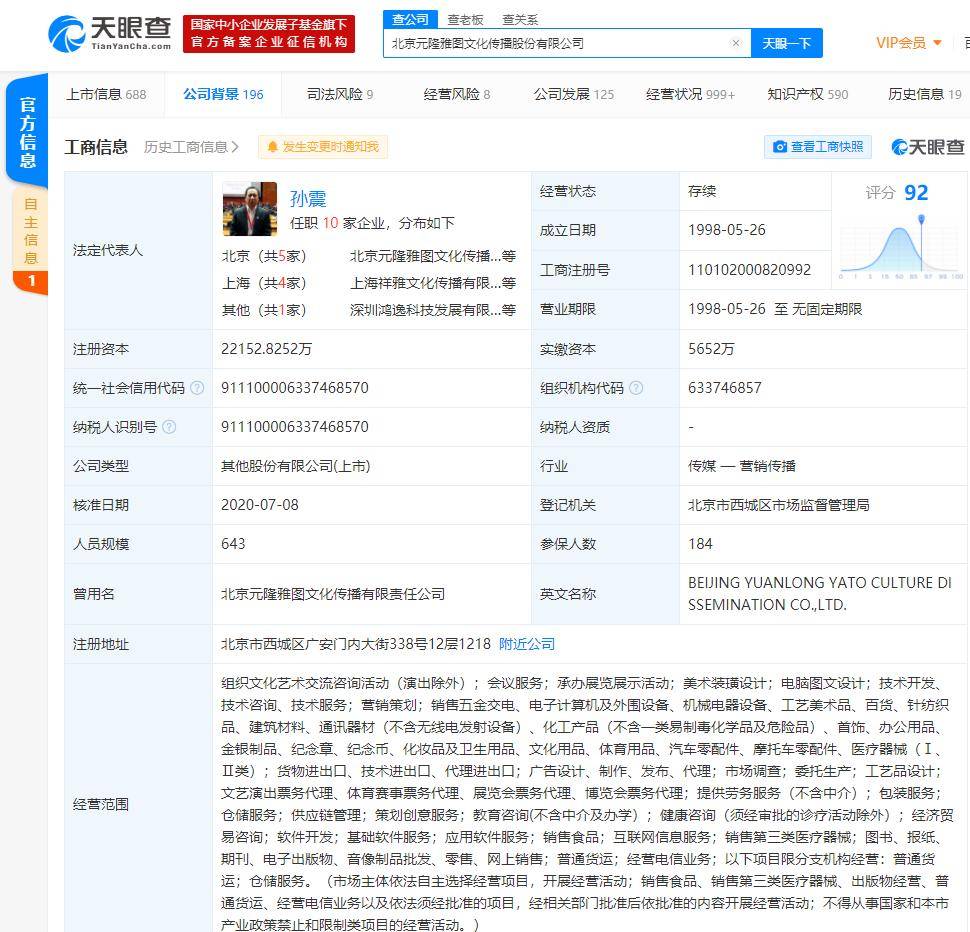
Task: Click the 实缴资本 value 5652万
Action: pos(711,349)
